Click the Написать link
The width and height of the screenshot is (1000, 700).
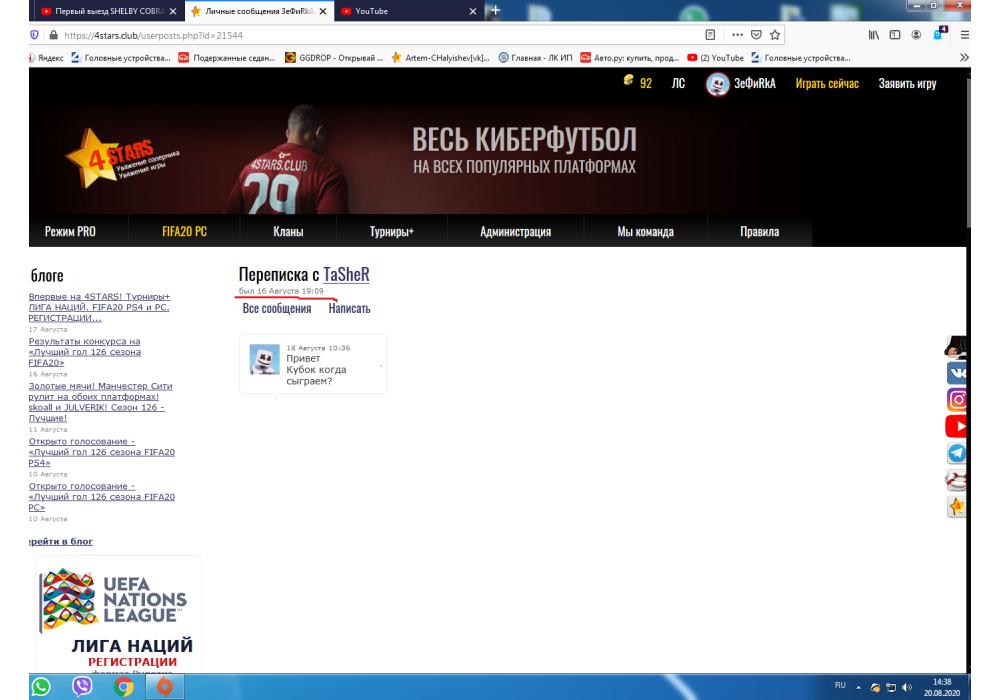[x=349, y=309]
